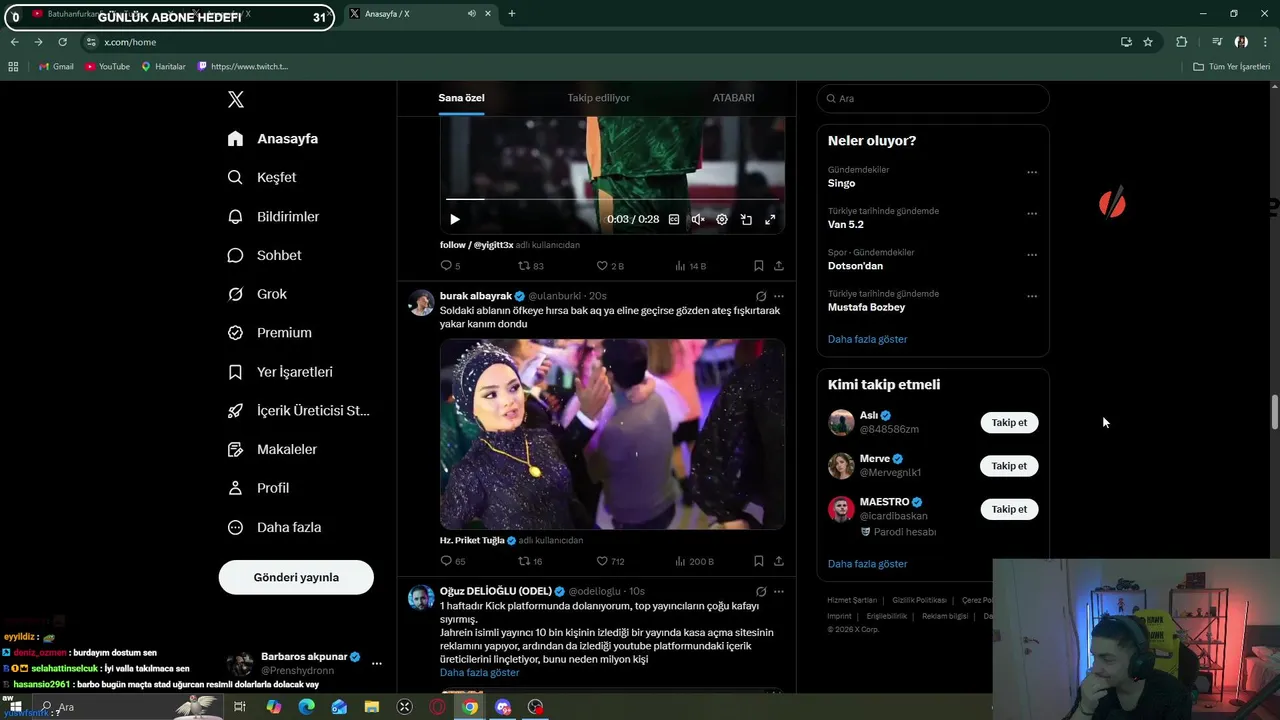Open options for the Mustafa Bozbey trend
1280x720 pixels.
coord(1032,296)
